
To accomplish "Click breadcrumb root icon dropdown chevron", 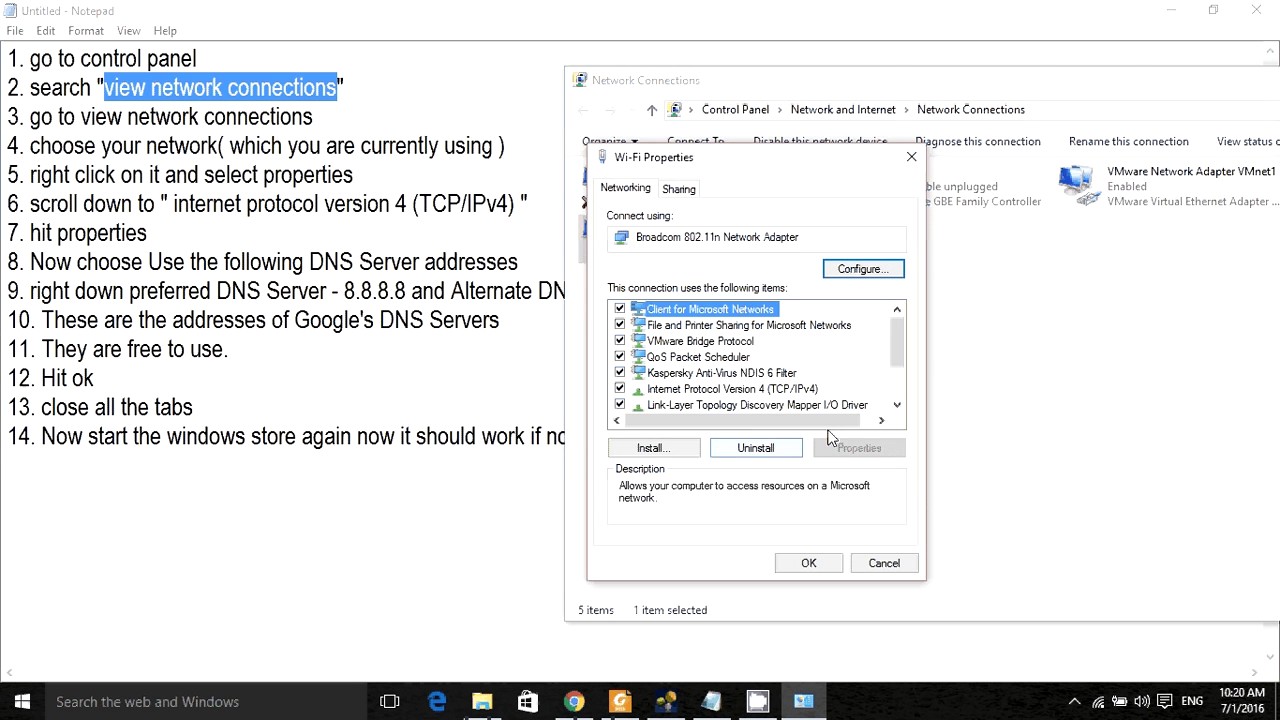I will 691,110.
